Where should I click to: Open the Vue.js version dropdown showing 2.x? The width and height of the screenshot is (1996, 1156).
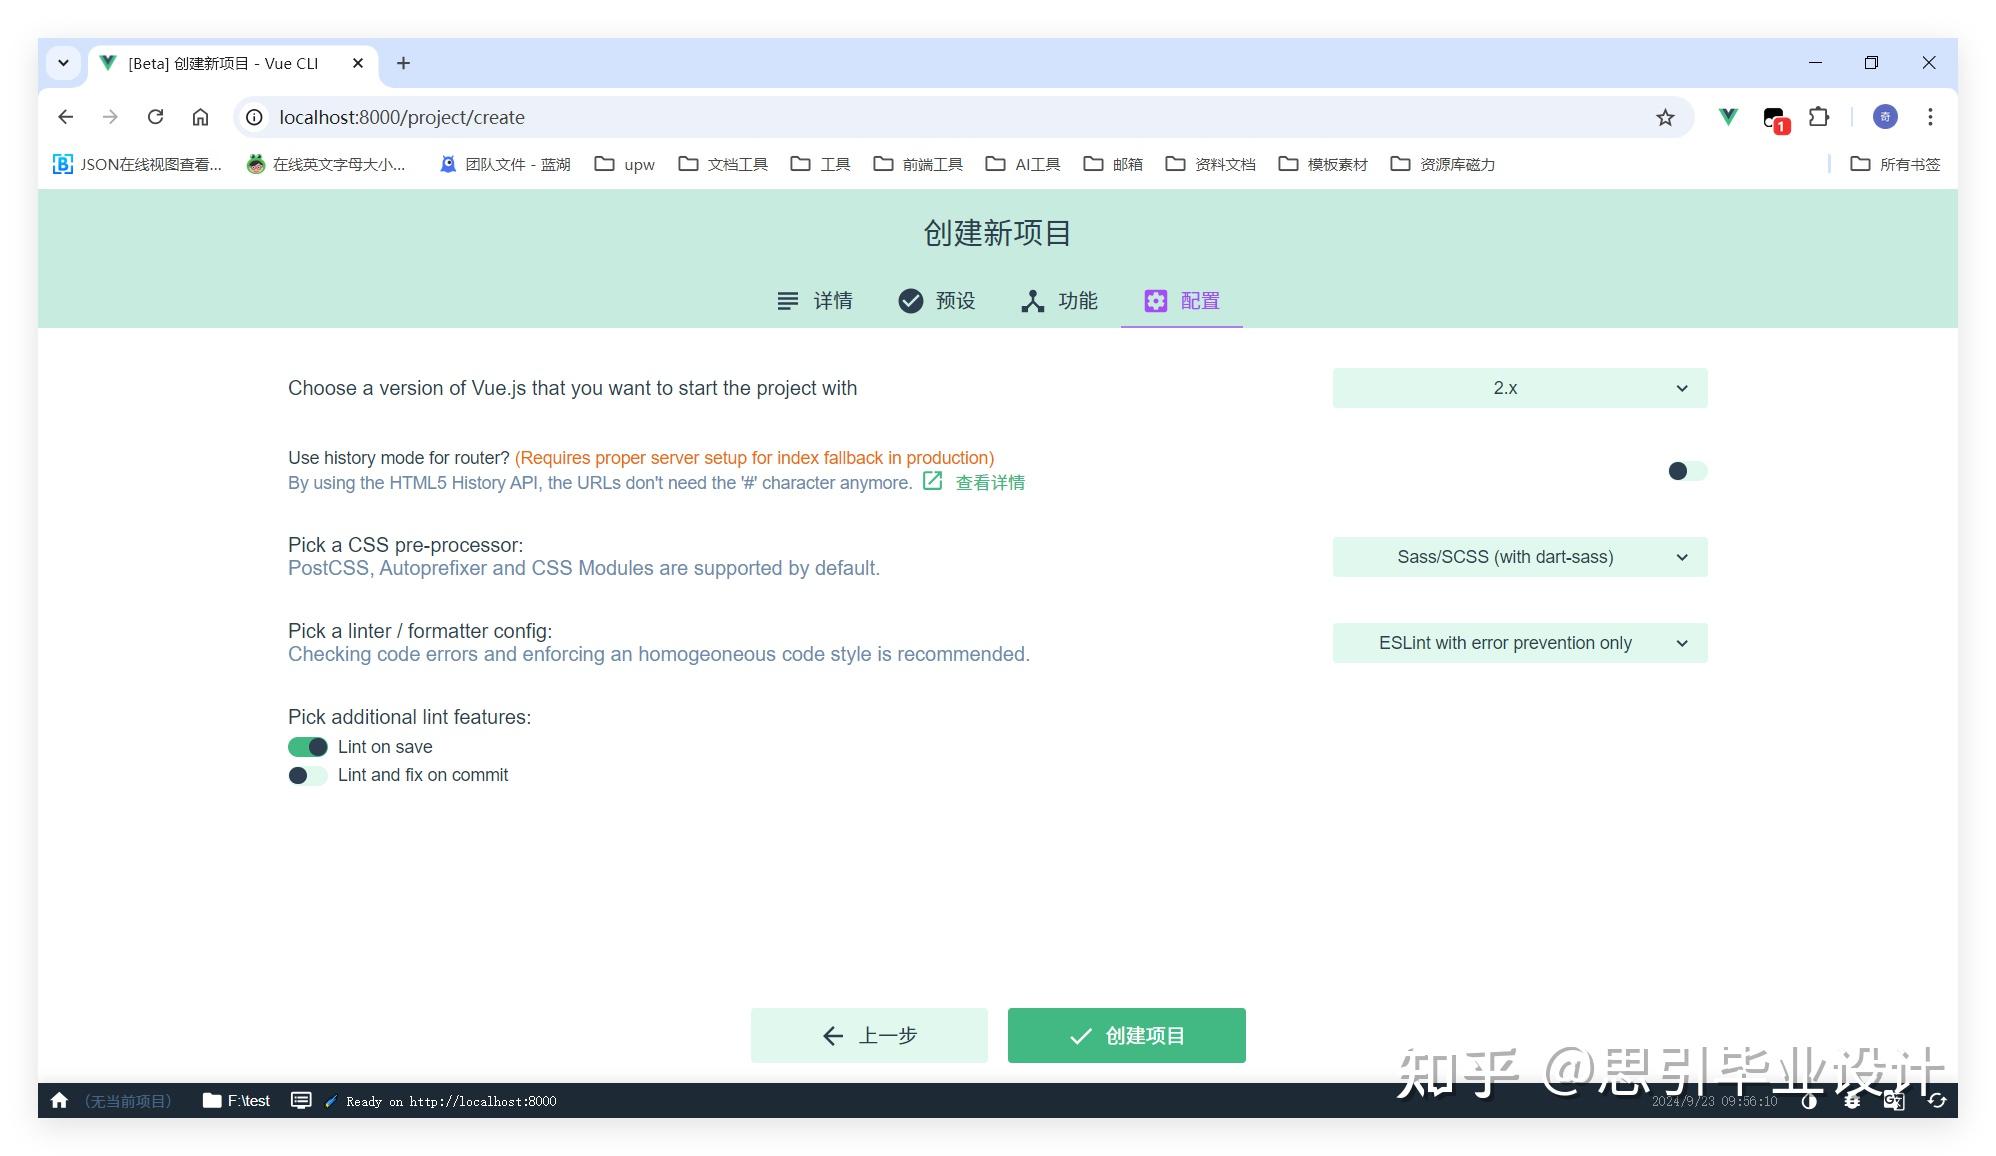pyautogui.click(x=1519, y=387)
